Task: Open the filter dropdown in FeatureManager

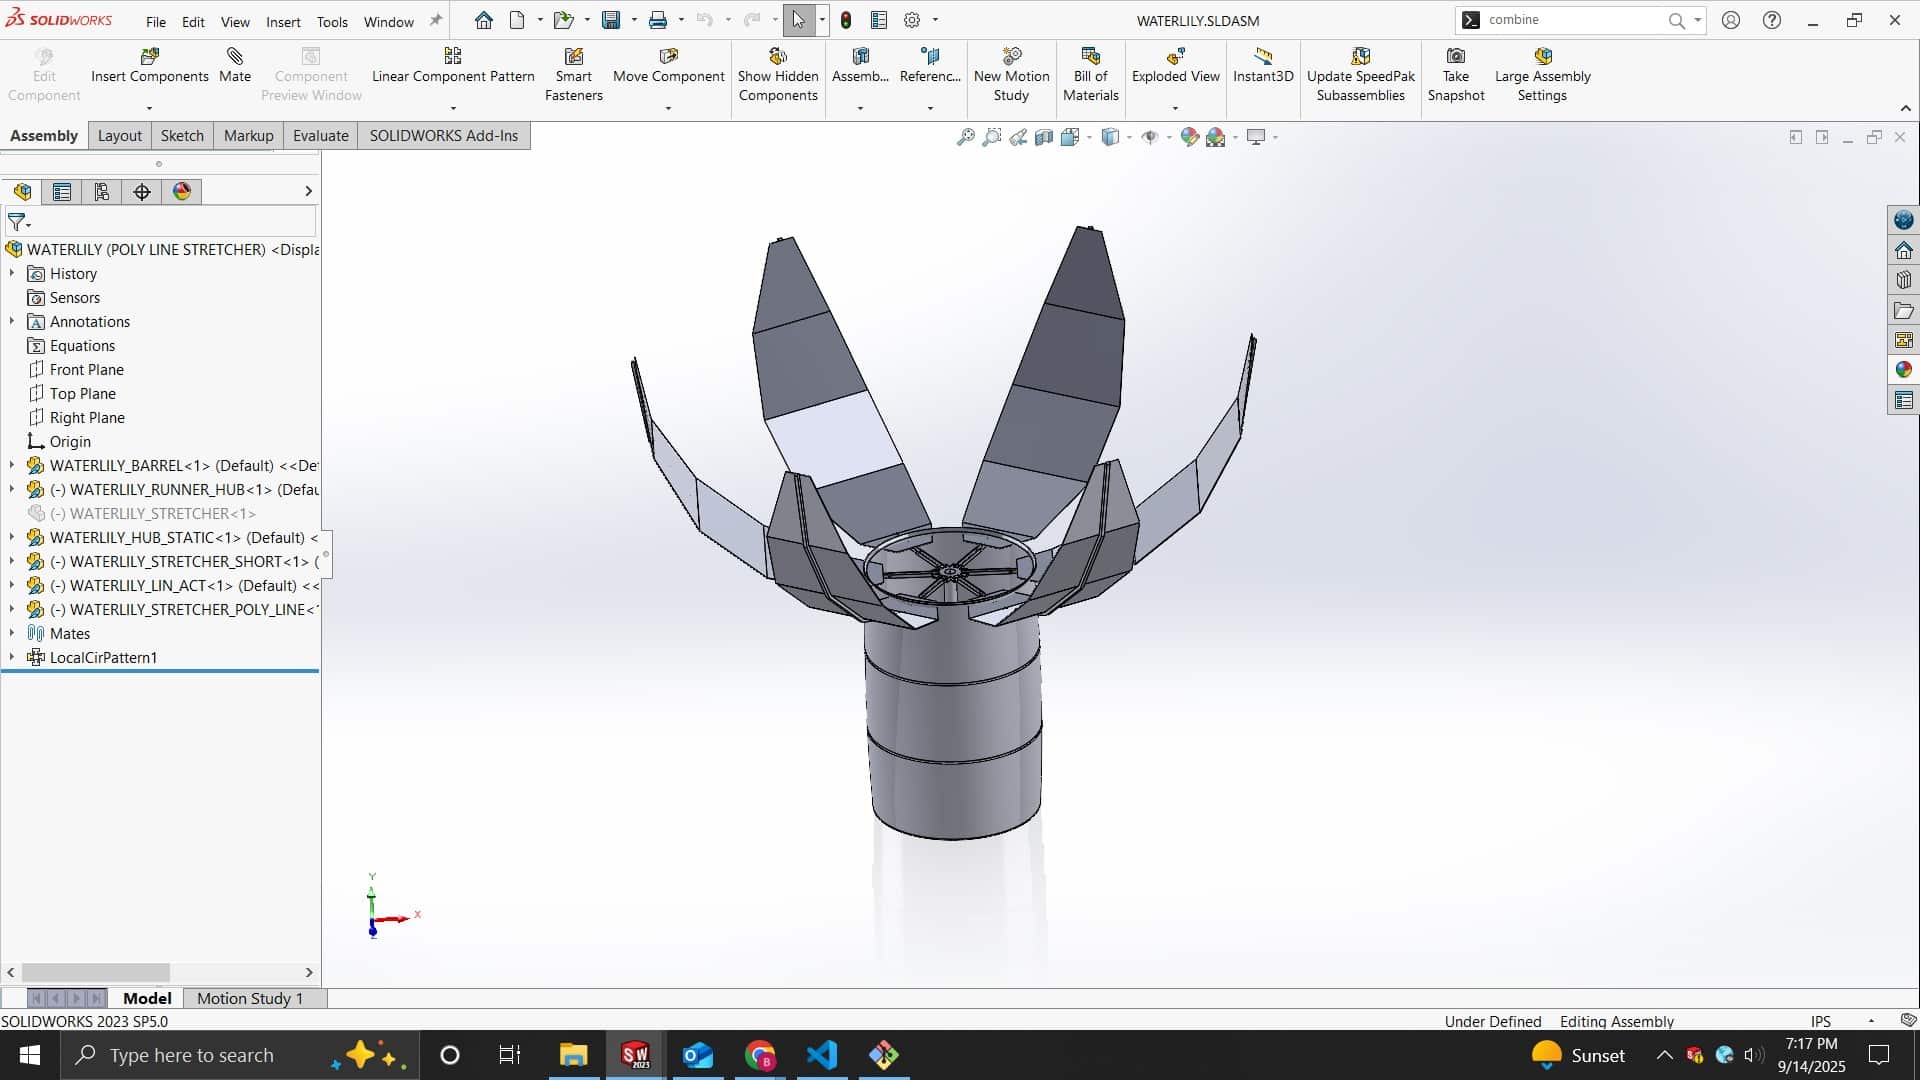Action: [27, 223]
